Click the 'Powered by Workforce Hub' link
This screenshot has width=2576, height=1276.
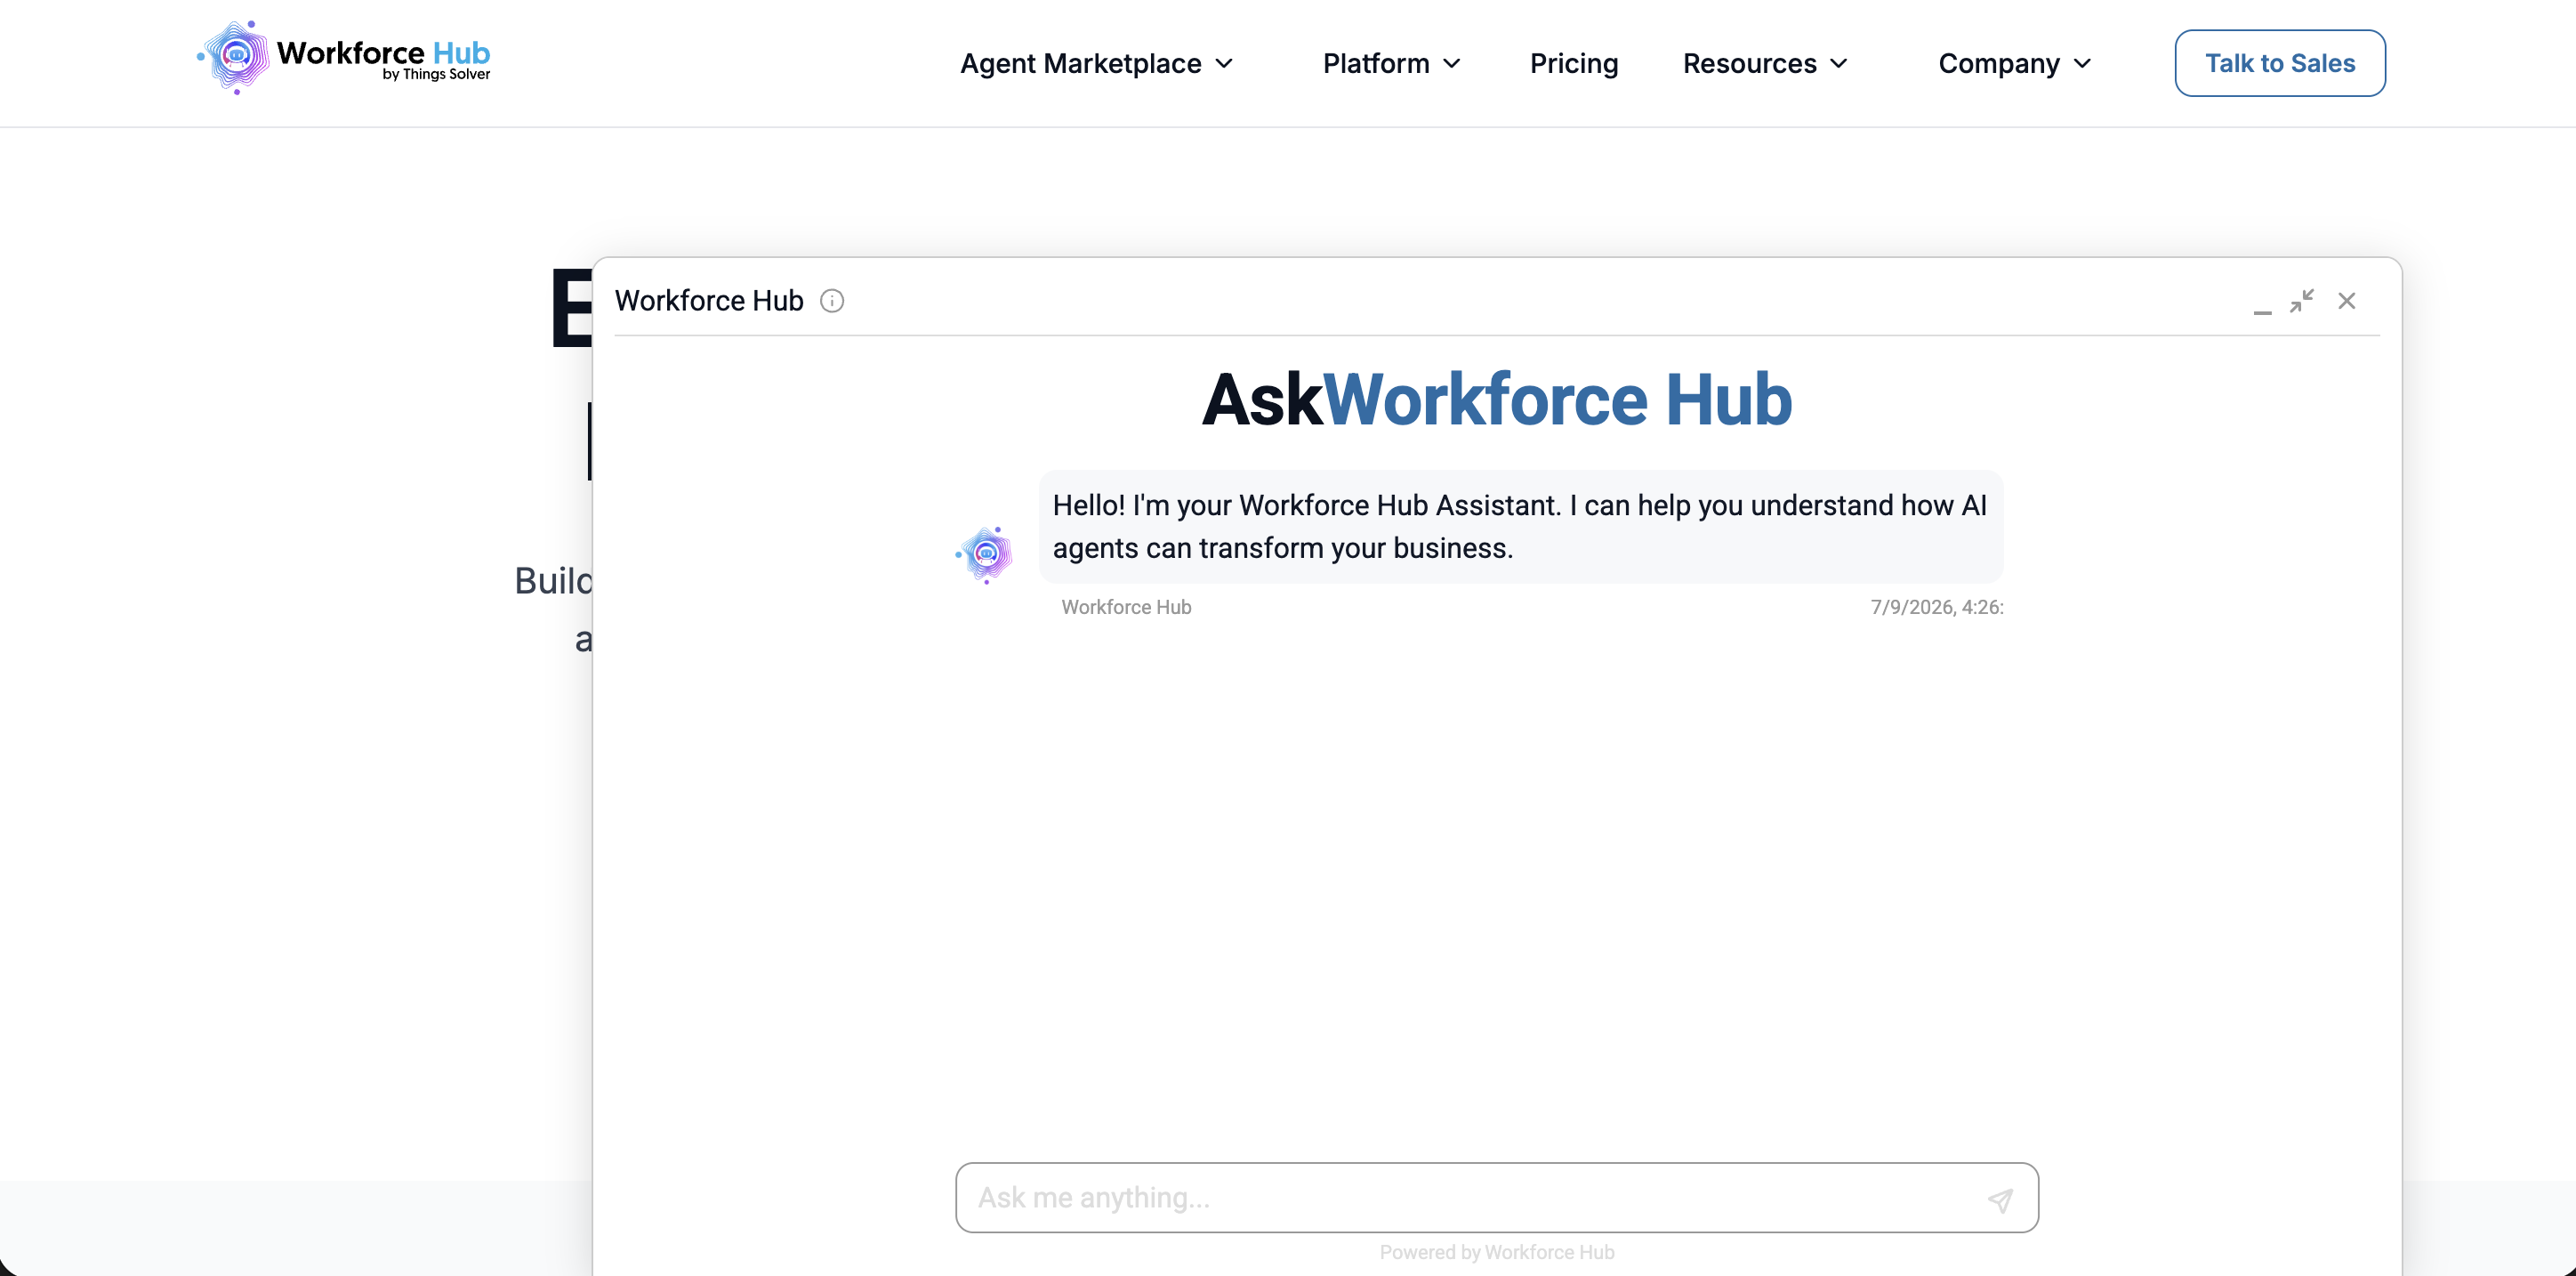click(x=1497, y=1252)
